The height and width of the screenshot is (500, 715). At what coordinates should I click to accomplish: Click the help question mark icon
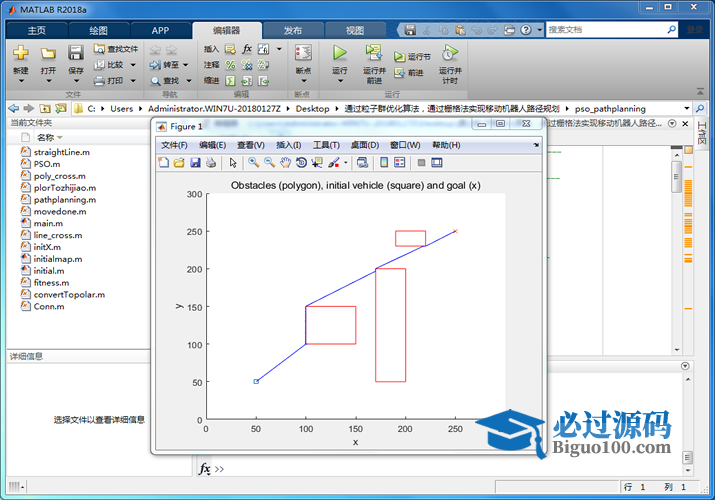click(526, 30)
